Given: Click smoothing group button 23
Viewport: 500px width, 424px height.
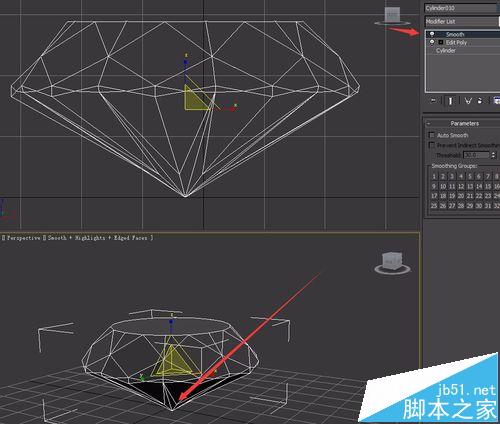Looking at the screenshot, I should tap(488, 196).
